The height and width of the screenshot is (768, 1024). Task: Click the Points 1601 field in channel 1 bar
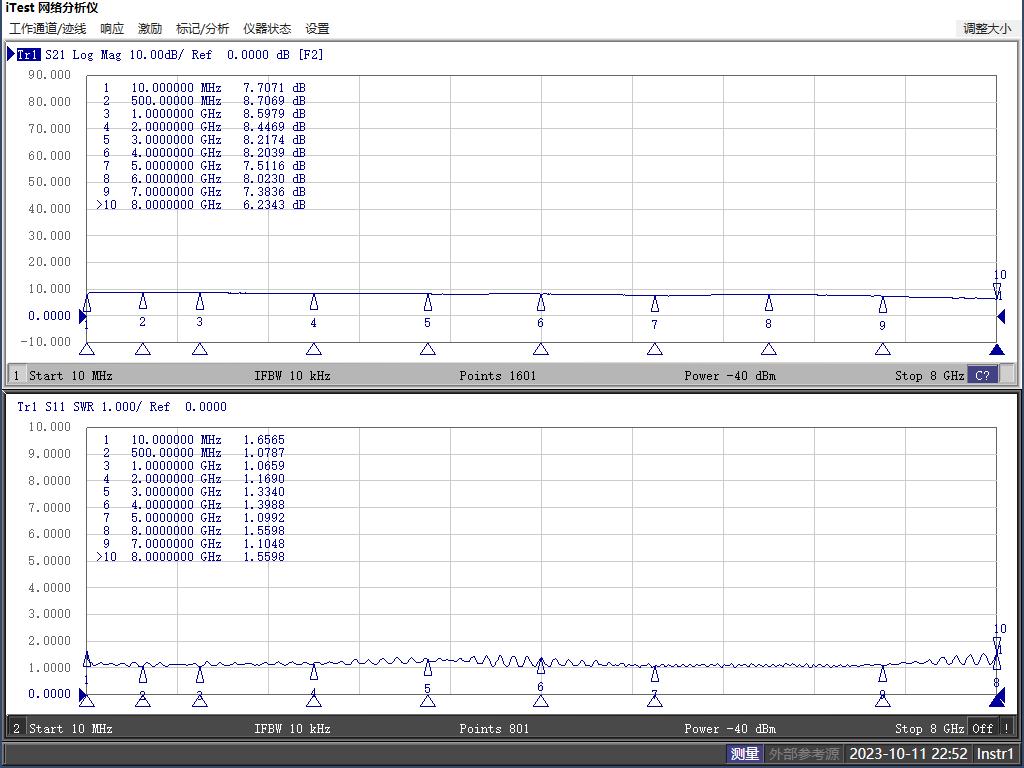(497, 375)
